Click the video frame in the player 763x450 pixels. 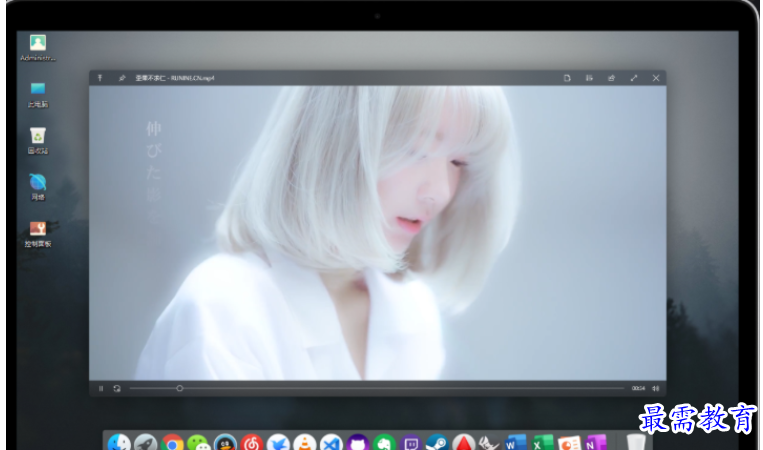point(378,233)
